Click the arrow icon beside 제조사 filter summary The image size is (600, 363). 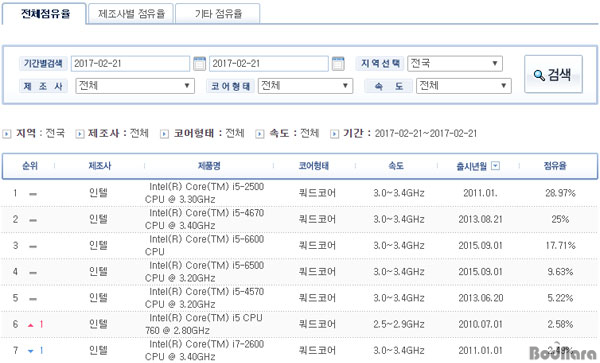80,134
